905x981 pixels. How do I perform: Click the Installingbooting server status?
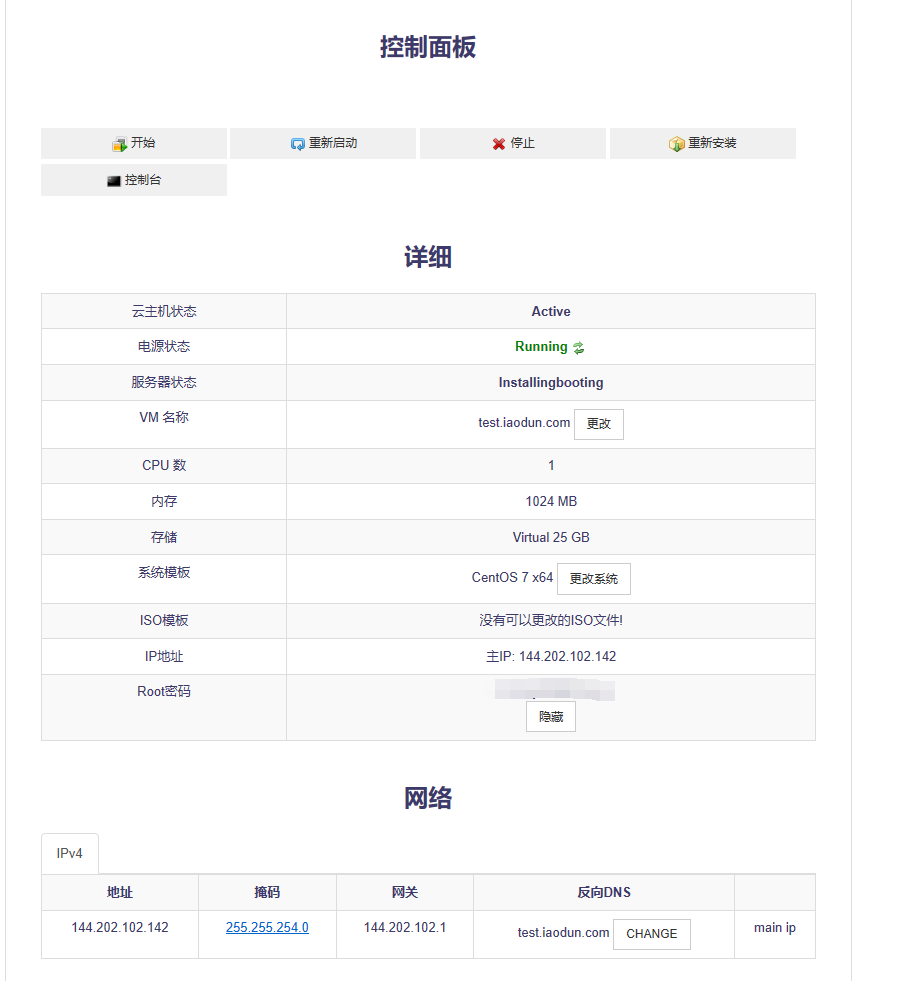pyautogui.click(x=550, y=383)
